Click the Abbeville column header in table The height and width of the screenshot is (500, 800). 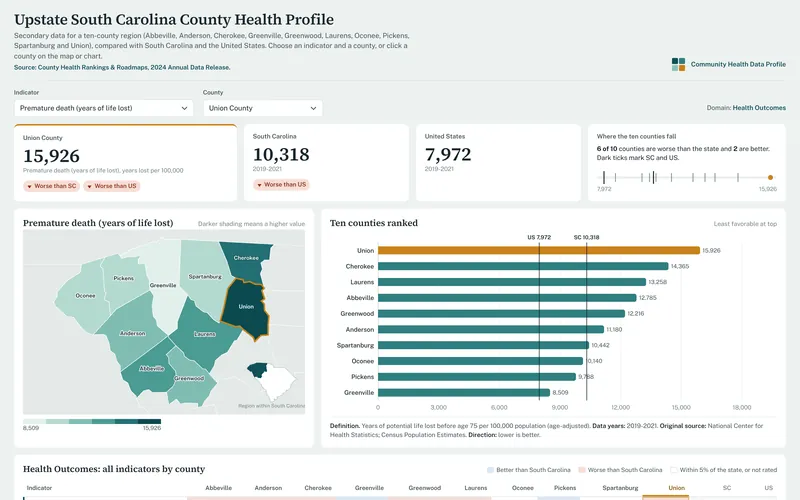[218, 488]
